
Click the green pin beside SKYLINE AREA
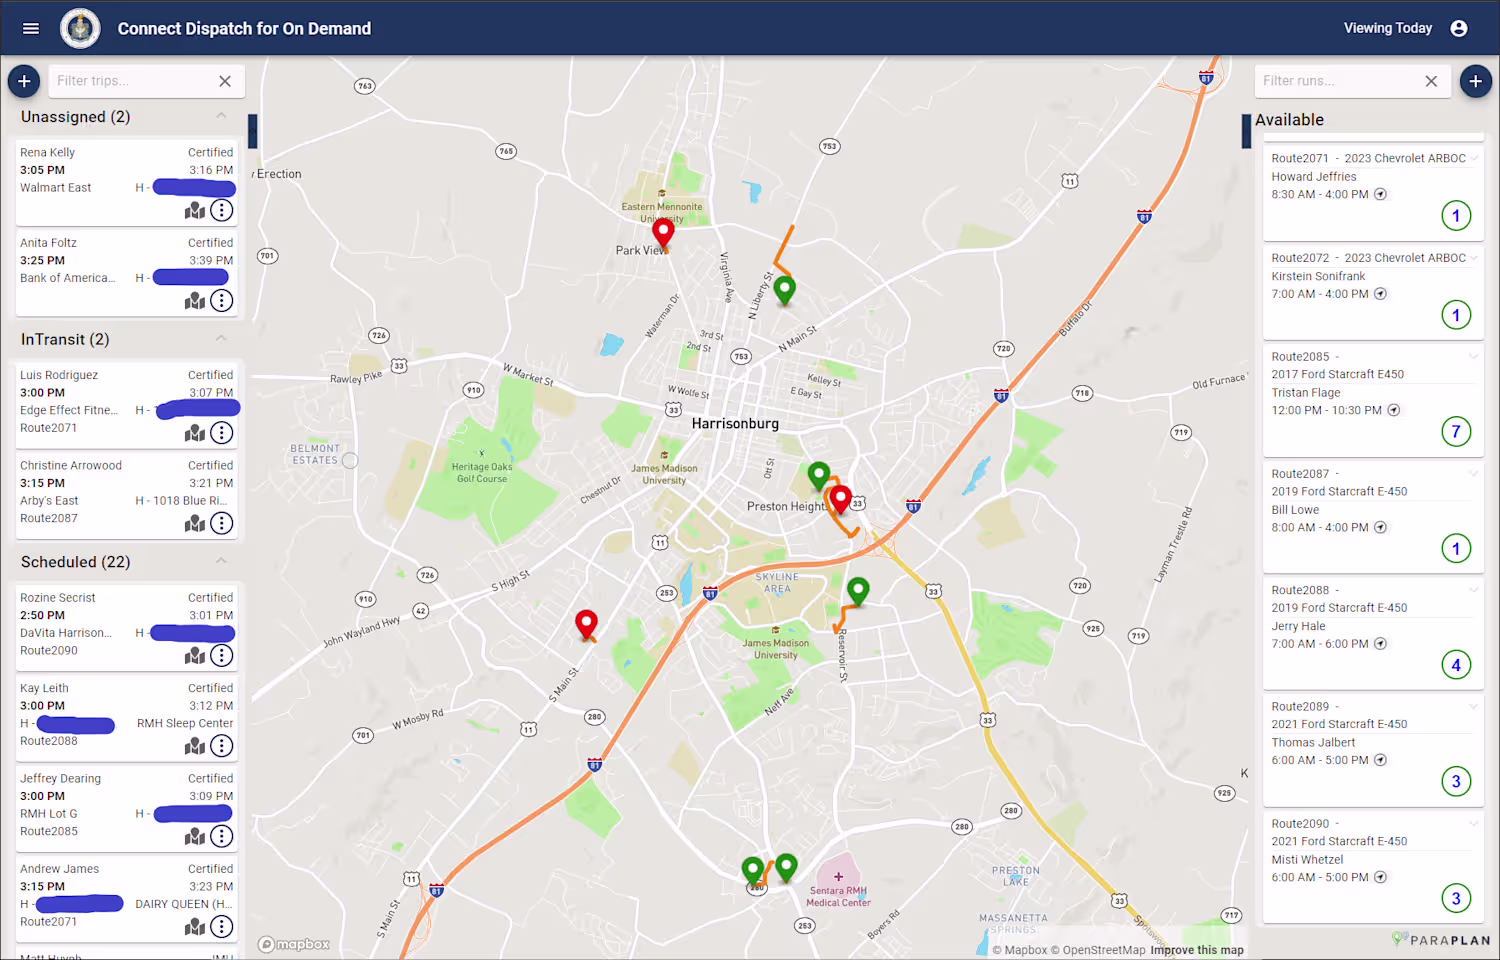[858, 592]
